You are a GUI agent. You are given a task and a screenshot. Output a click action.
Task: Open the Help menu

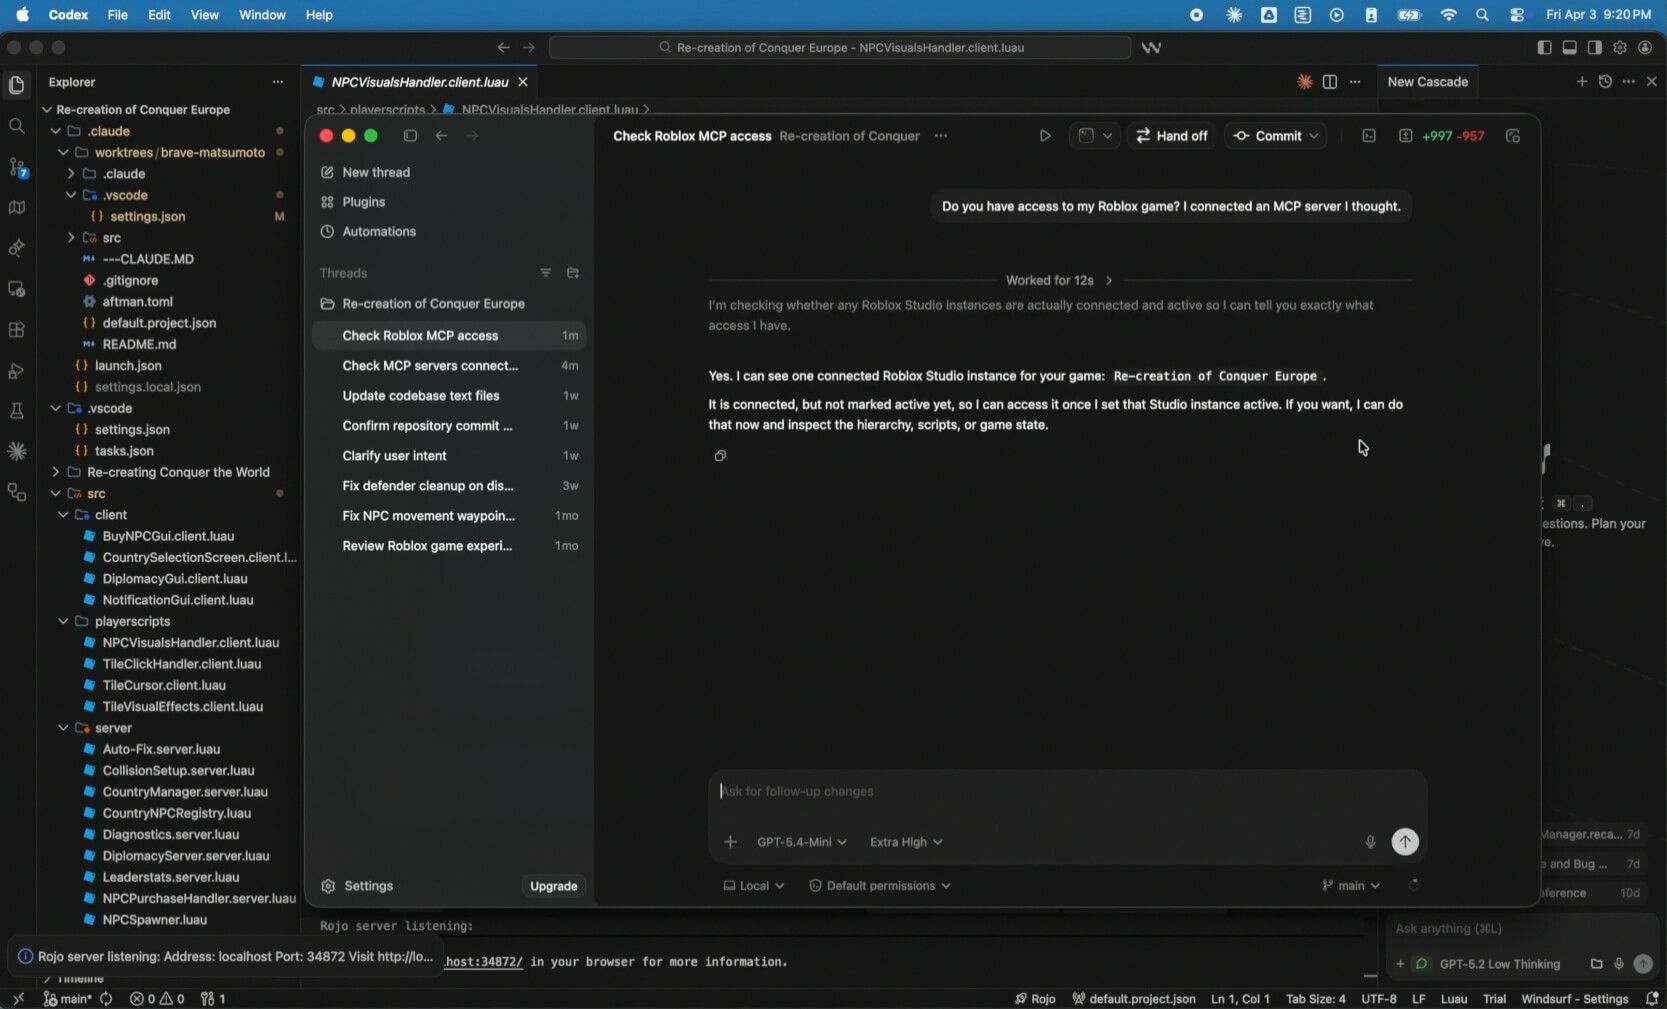(x=319, y=15)
